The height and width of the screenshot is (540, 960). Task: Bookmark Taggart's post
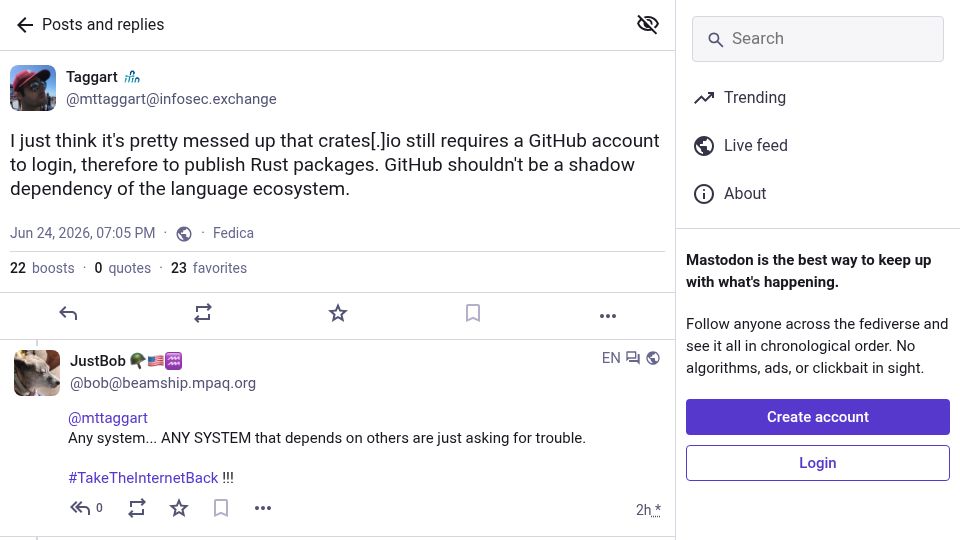tap(473, 313)
